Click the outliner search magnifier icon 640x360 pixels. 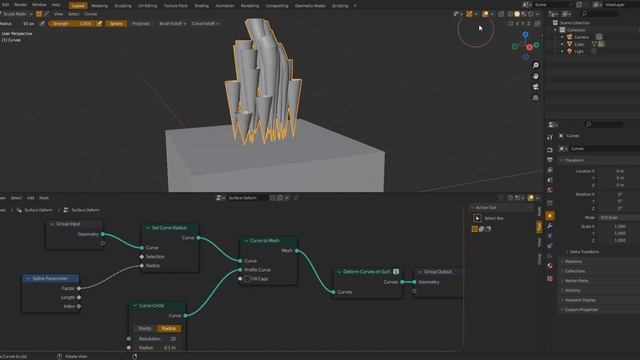[584, 14]
